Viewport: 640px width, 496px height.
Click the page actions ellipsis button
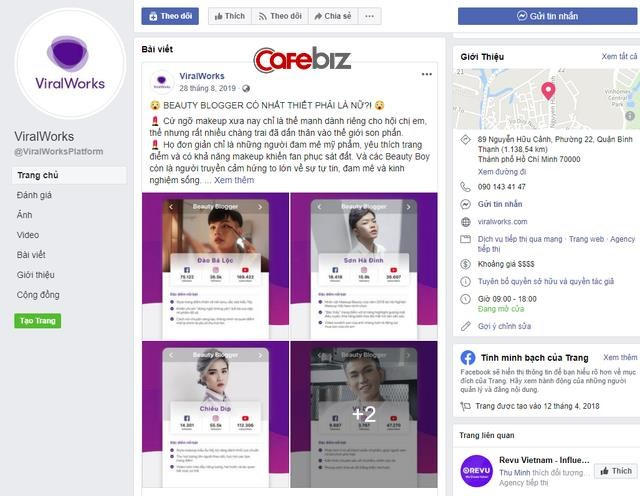(369, 16)
